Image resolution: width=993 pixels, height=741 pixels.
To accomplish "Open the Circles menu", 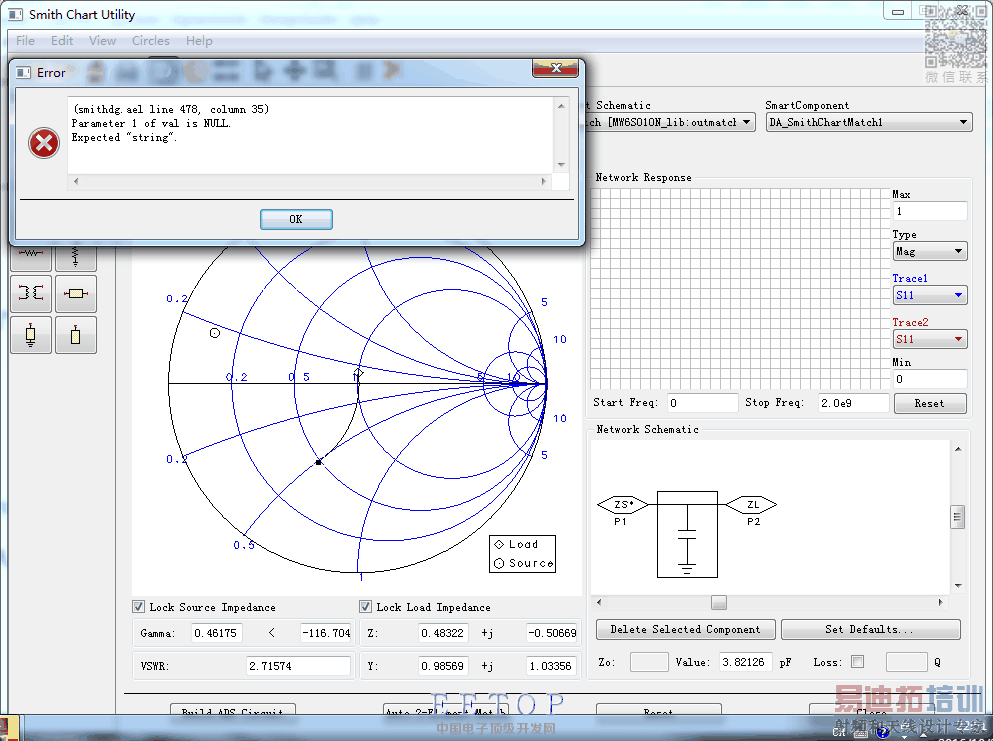I will click(150, 41).
